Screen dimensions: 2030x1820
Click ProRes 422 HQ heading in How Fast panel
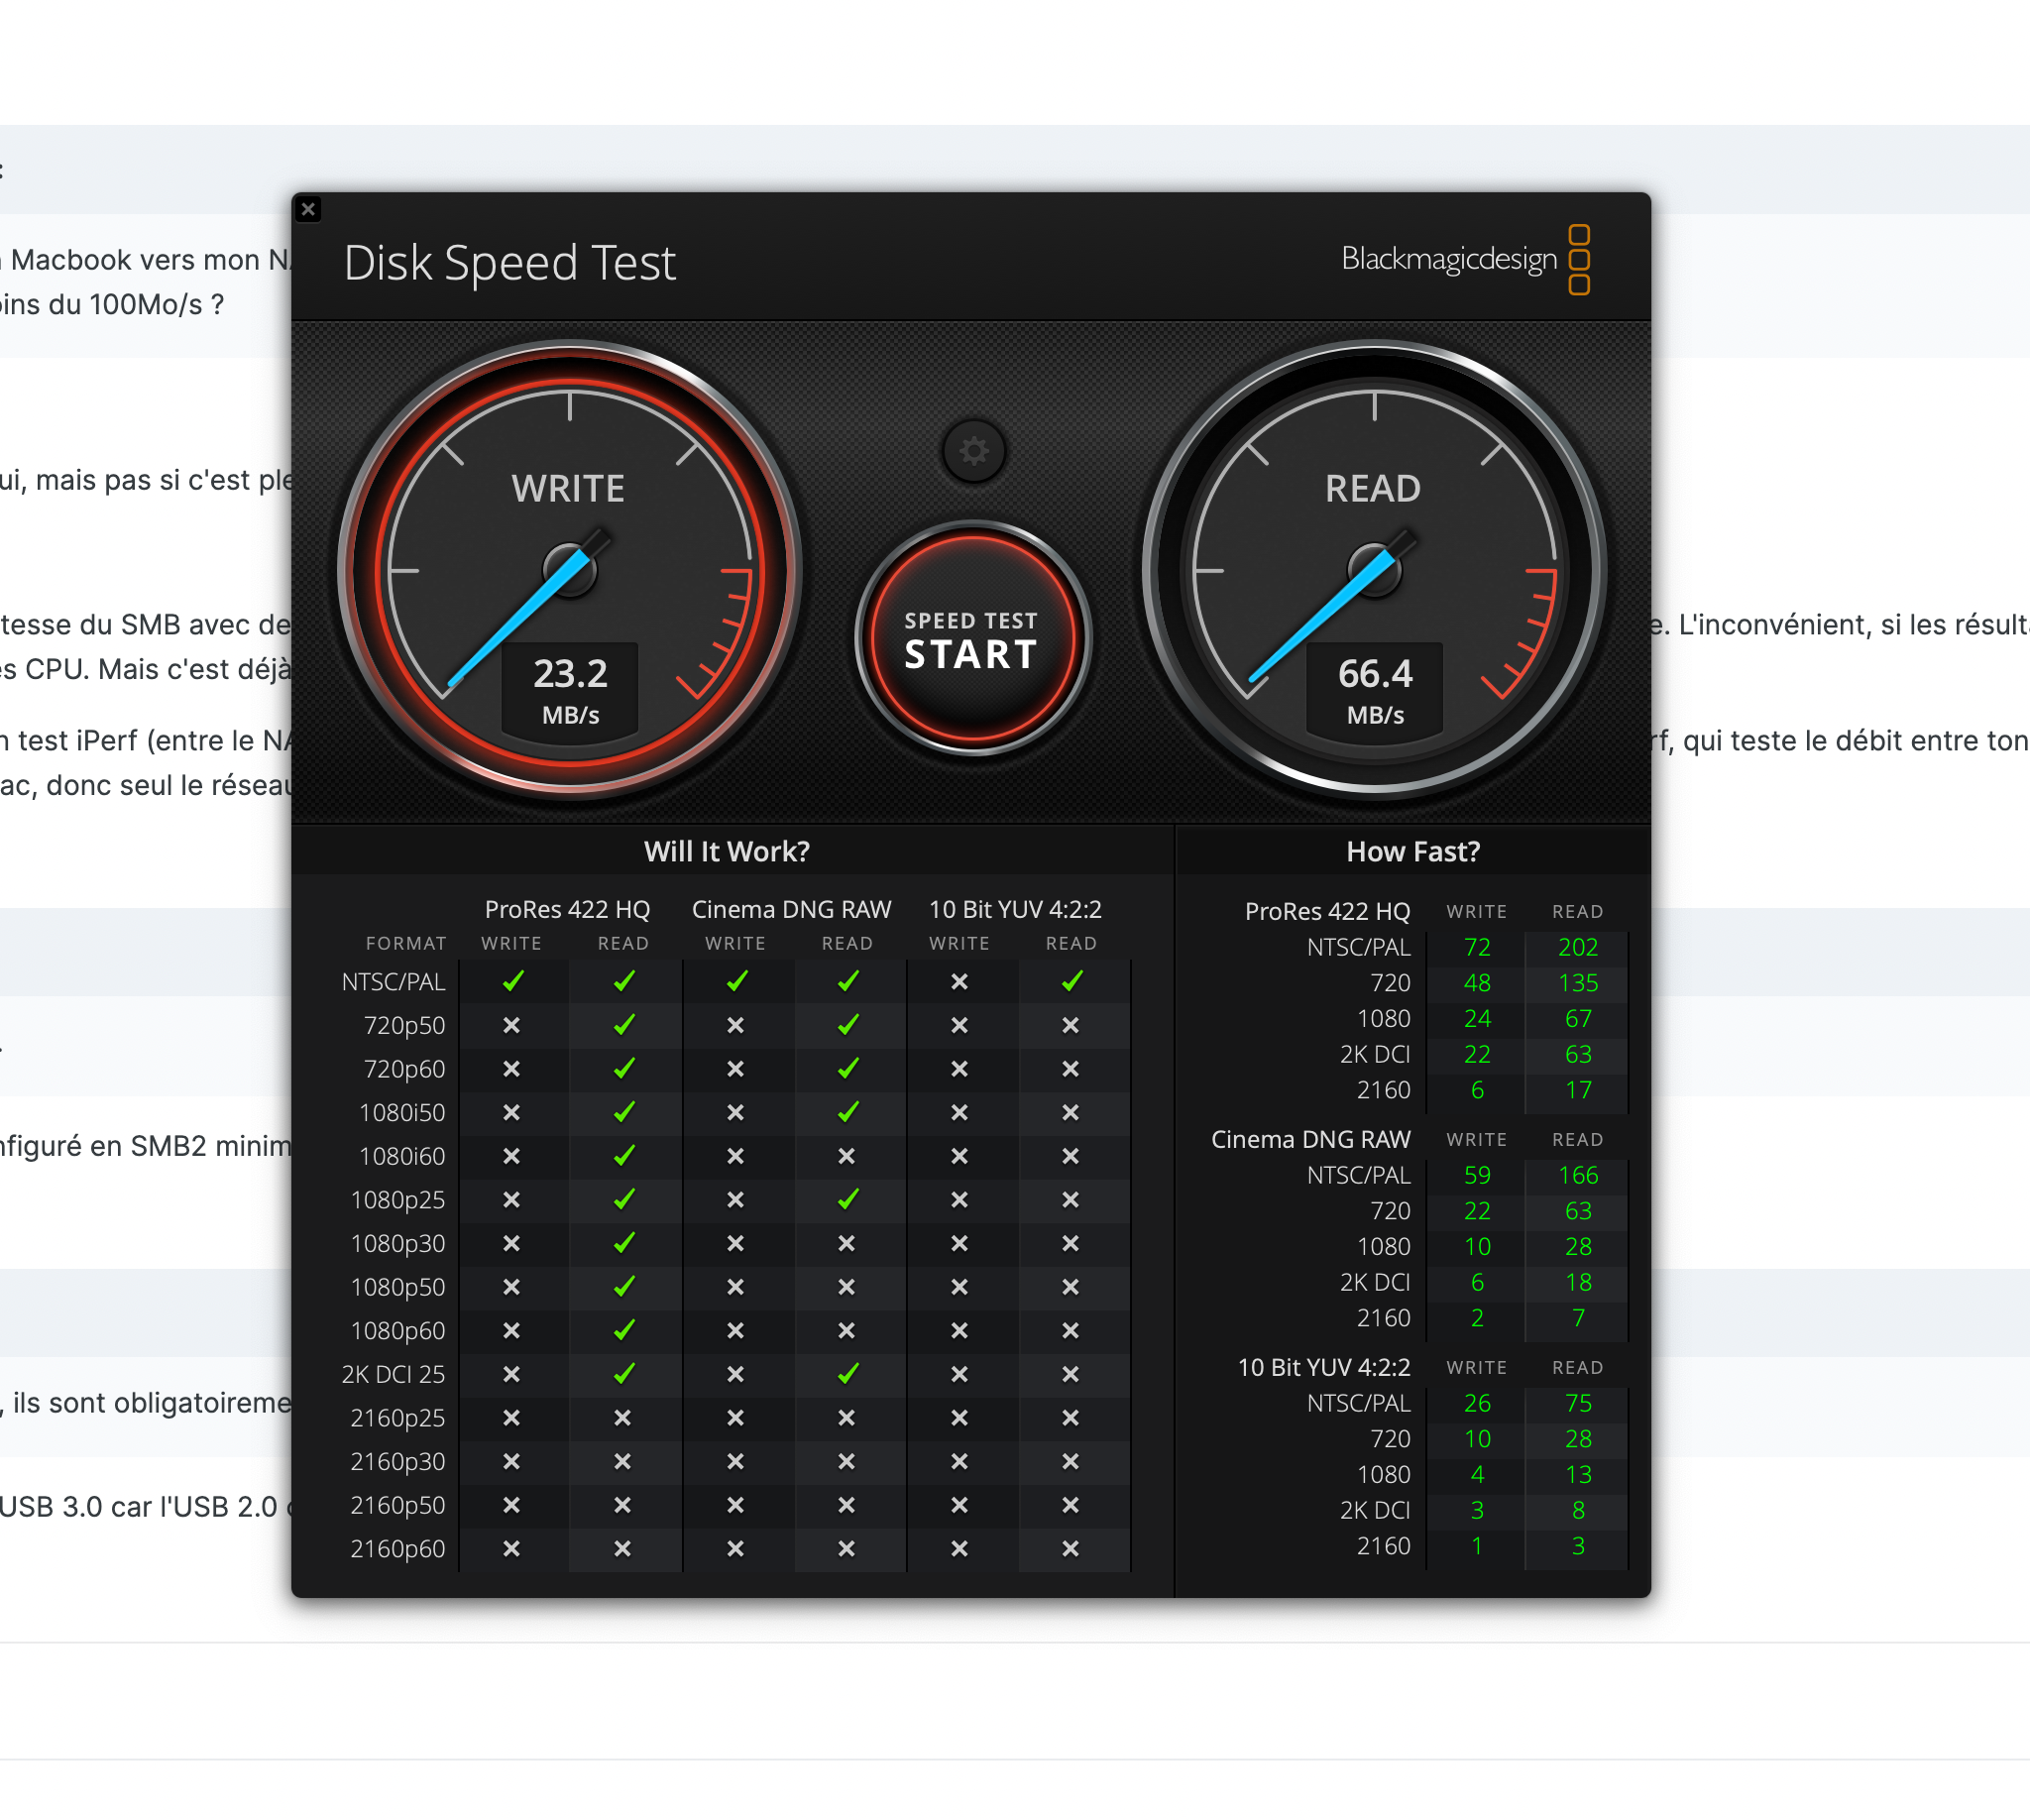click(x=1327, y=911)
